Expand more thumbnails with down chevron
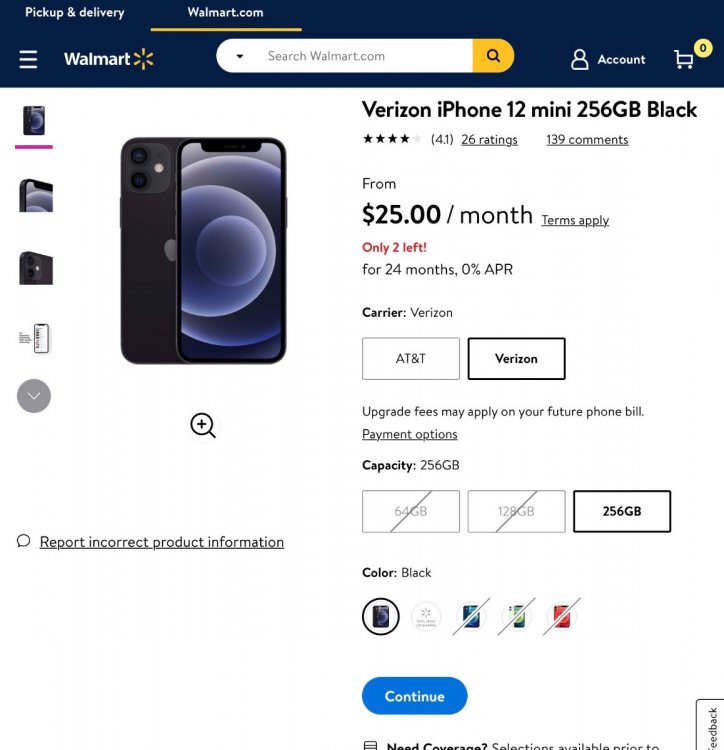The width and height of the screenshot is (724, 750). tap(34, 396)
